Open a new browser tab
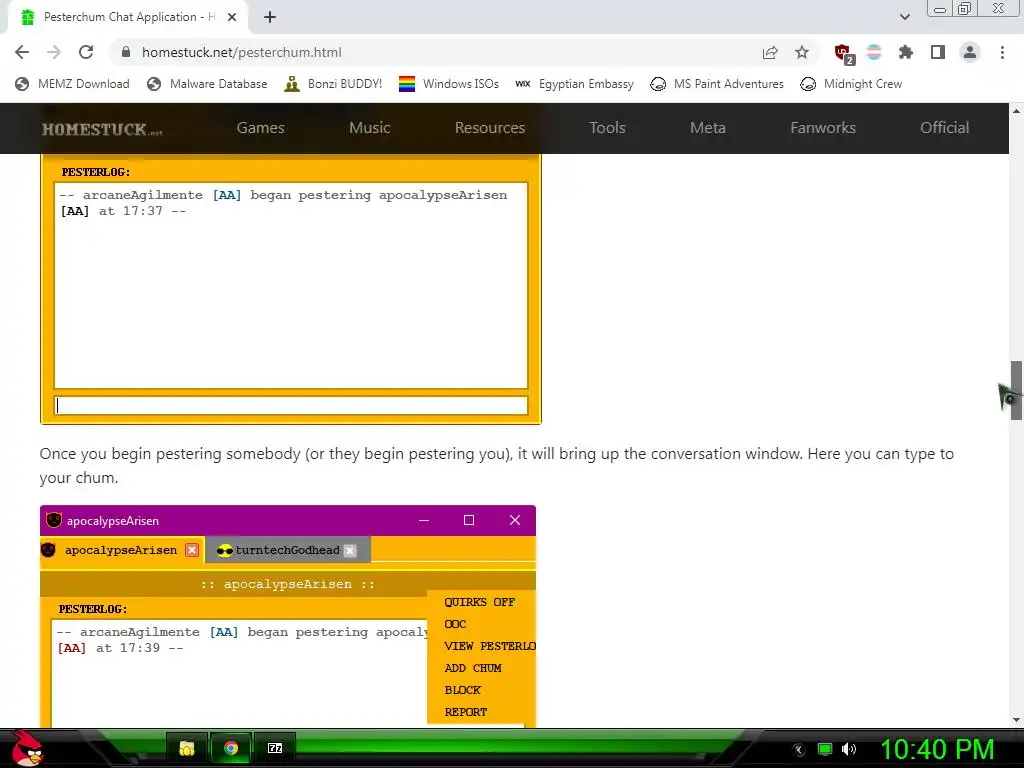The image size is (1024, 768). pos(270,17)
